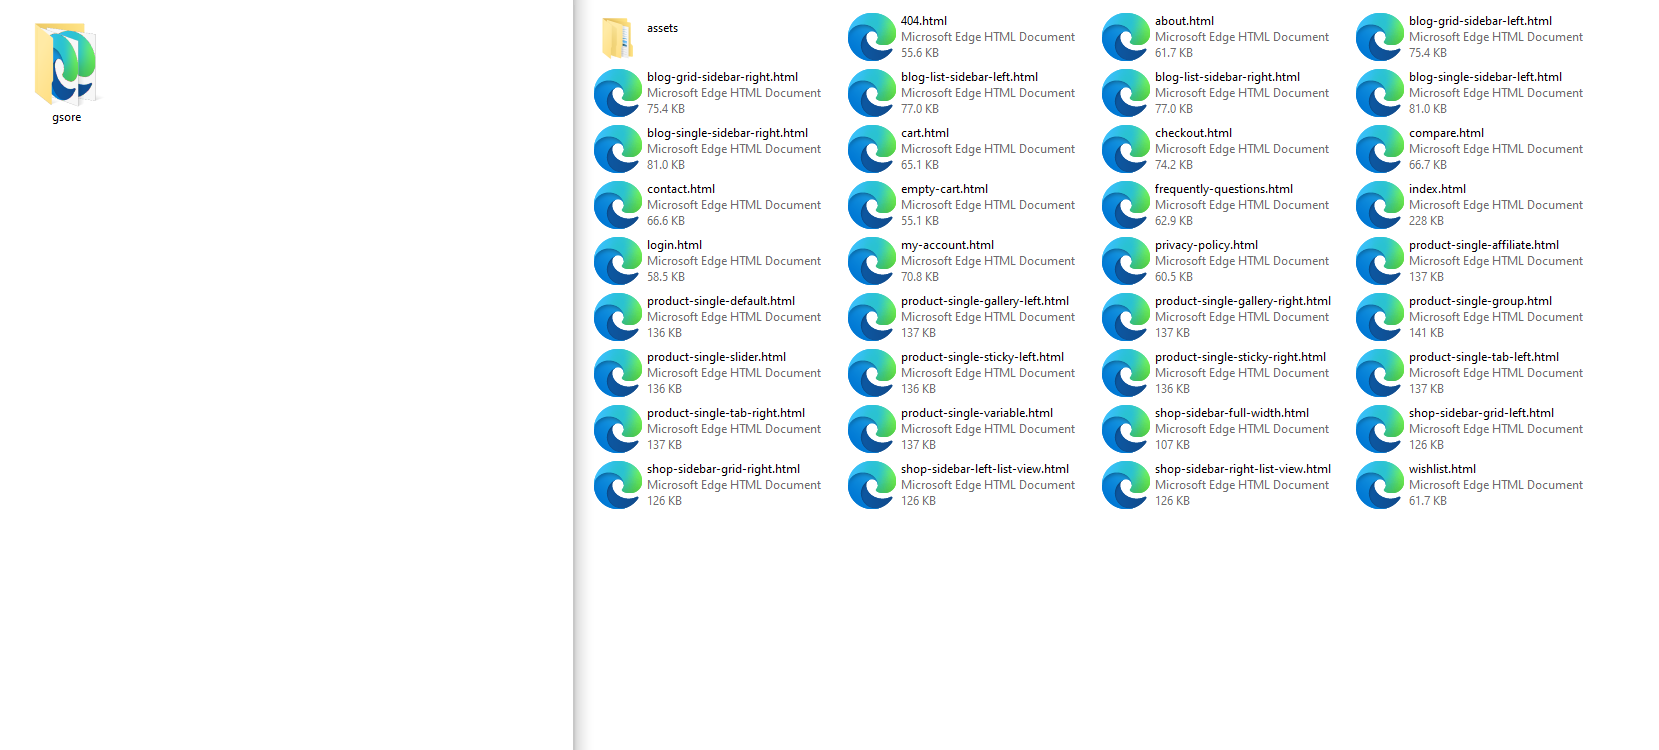The width and height of the screenshot is (1659, 750).
Task: Select the shop-sidebar-full-width.html file name
Action: coord(1231,413)
